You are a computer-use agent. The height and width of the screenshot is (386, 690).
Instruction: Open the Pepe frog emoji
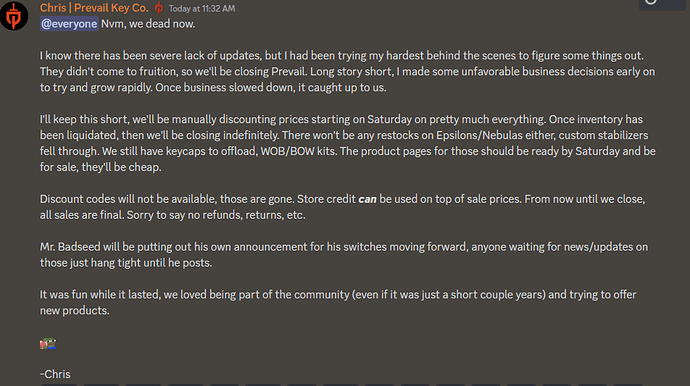(x=48, y=343)
